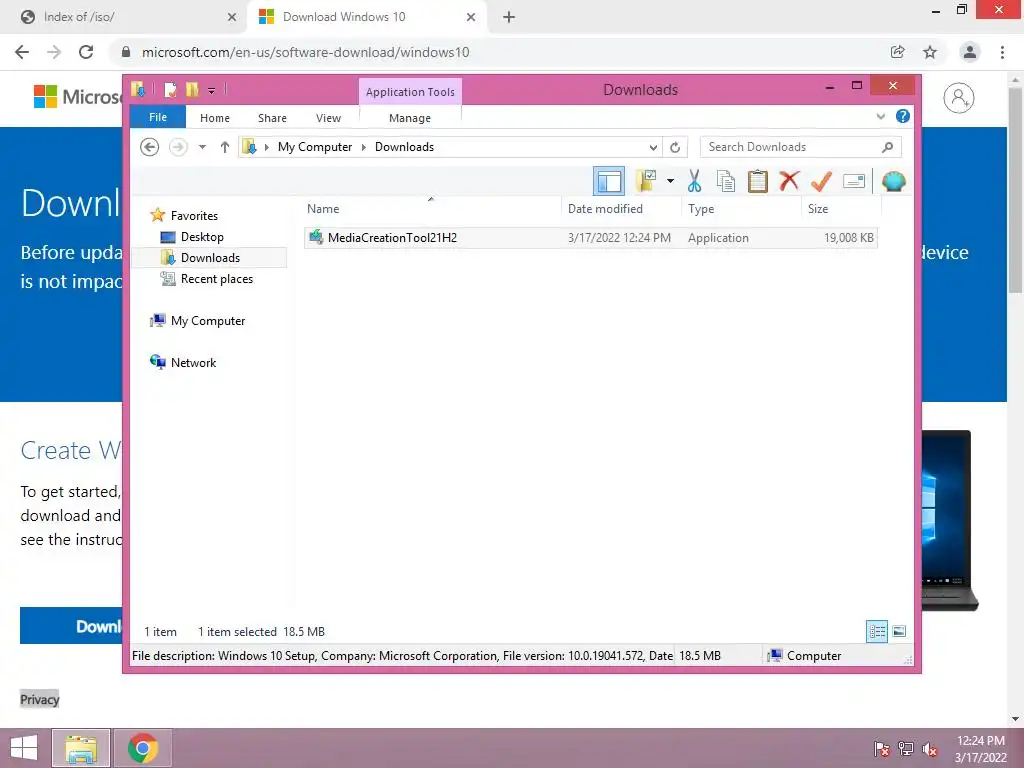Paste using the clipboard icon
Viewport: 1024px width, 768px height.
[x=758, y=181]
